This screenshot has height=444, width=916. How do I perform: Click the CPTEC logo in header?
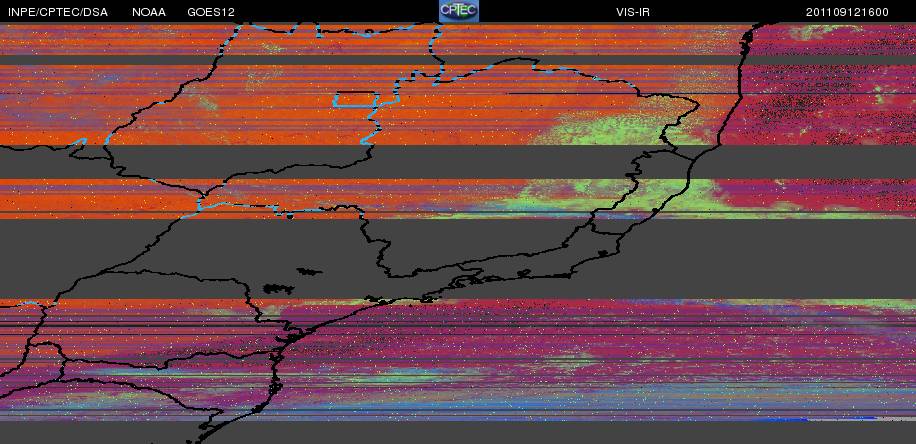pyautogui.click(x=459, y=11)
